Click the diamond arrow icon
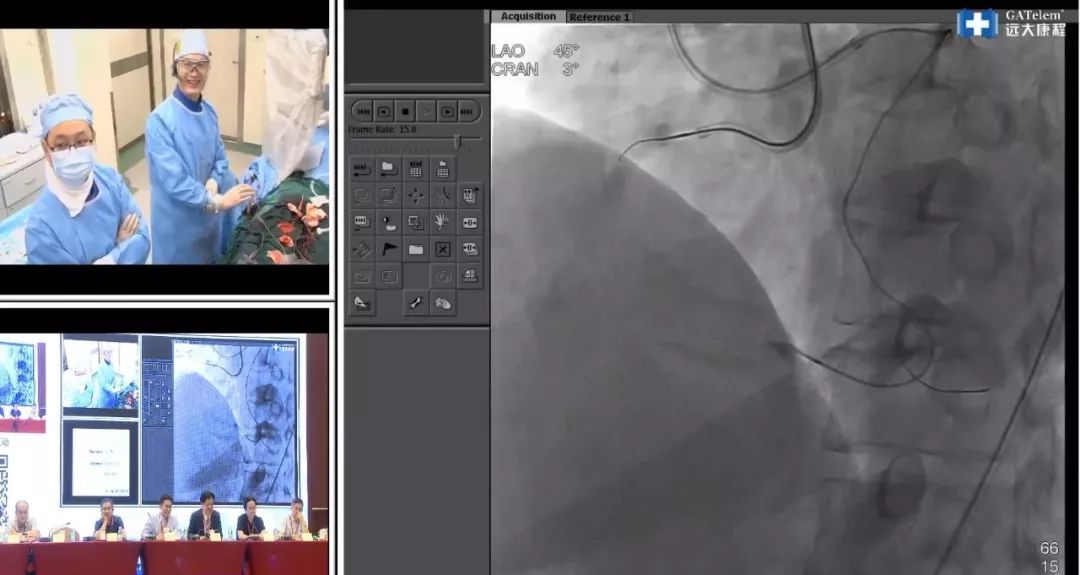Viewport: 1080px width, 575px height. [x=362, y=249]
